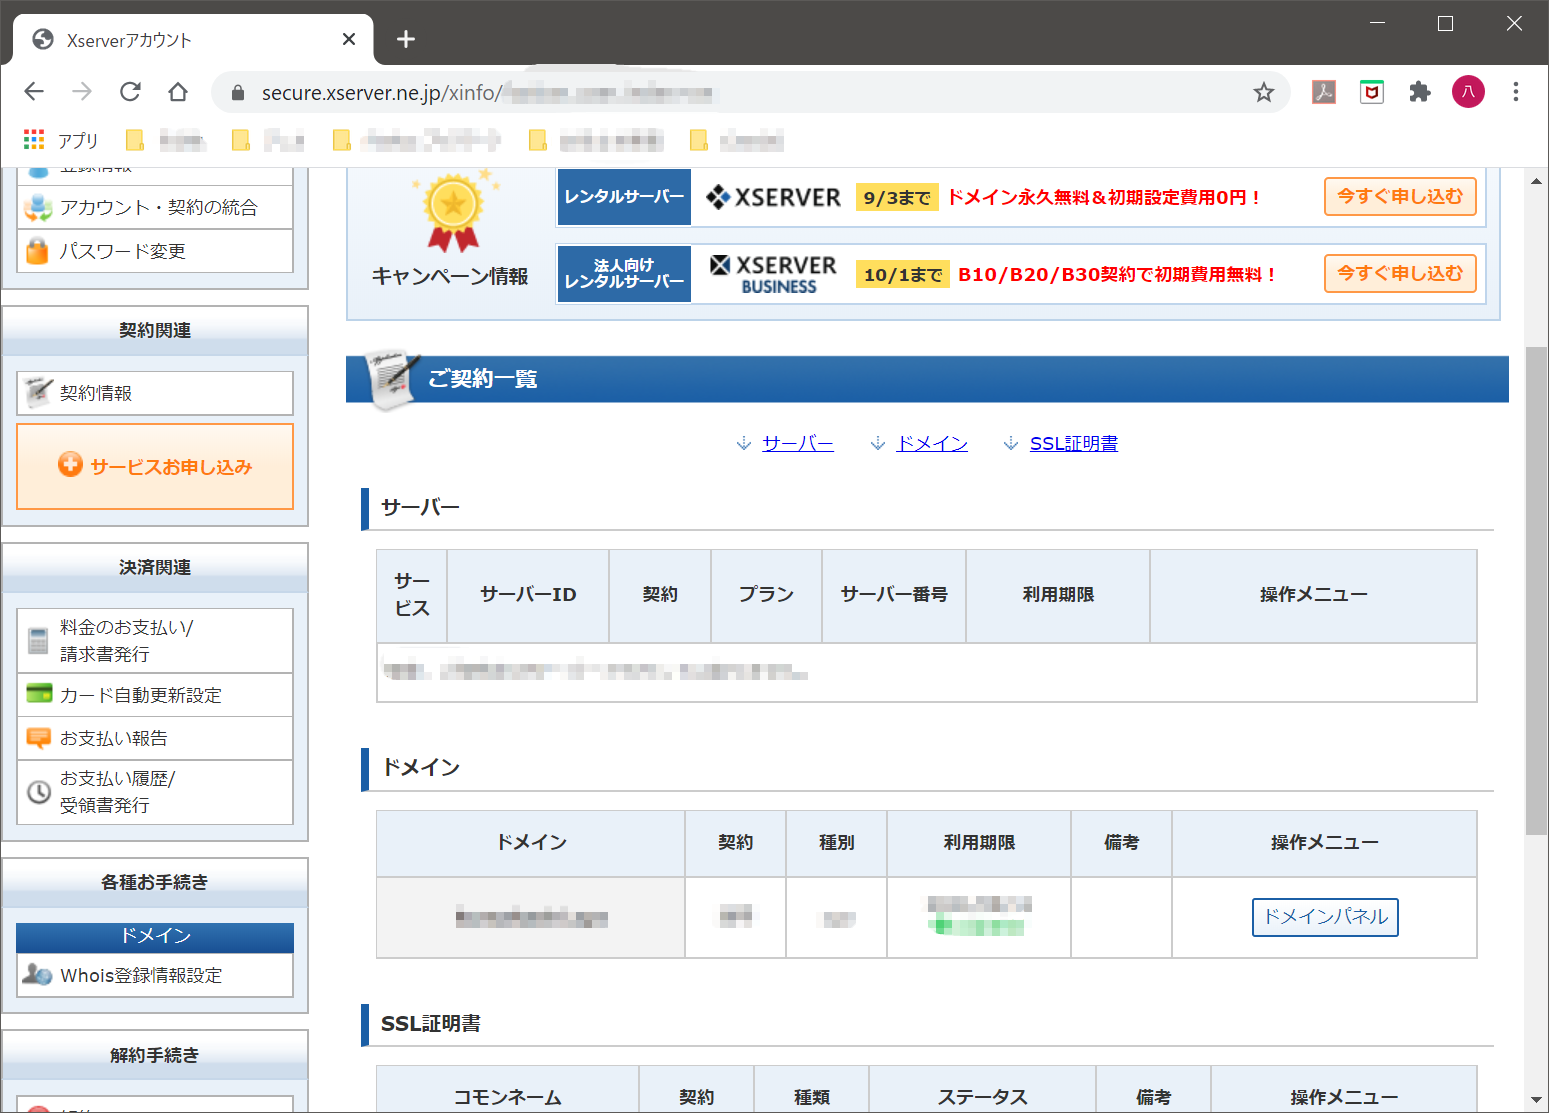Viewport: 1549px width, 1113px height.
Task: Click the ドメインパネル button
Action: coord(1325,917)
